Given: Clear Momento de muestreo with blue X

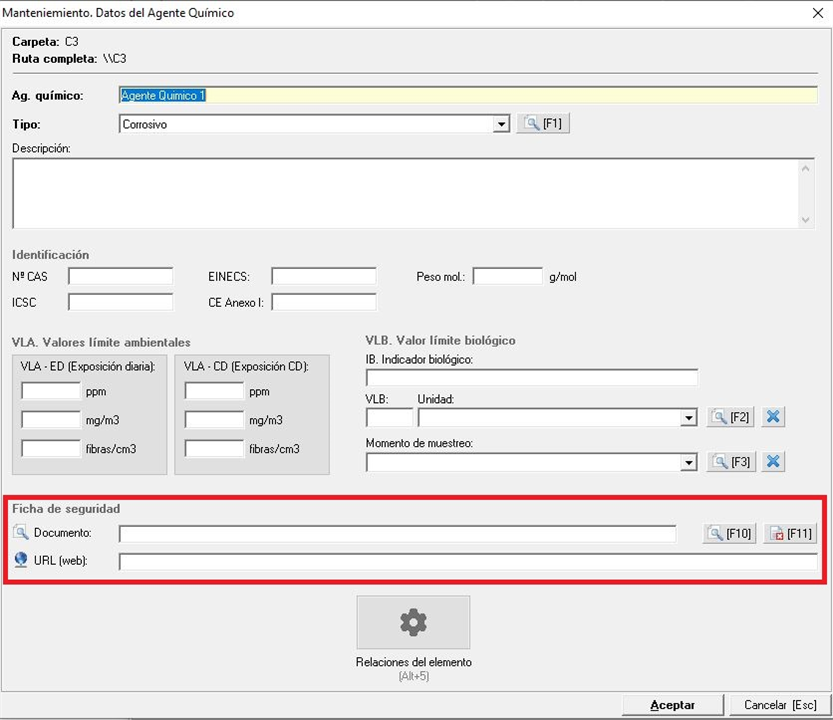Looking at the screenshot, I should (772, 462).
